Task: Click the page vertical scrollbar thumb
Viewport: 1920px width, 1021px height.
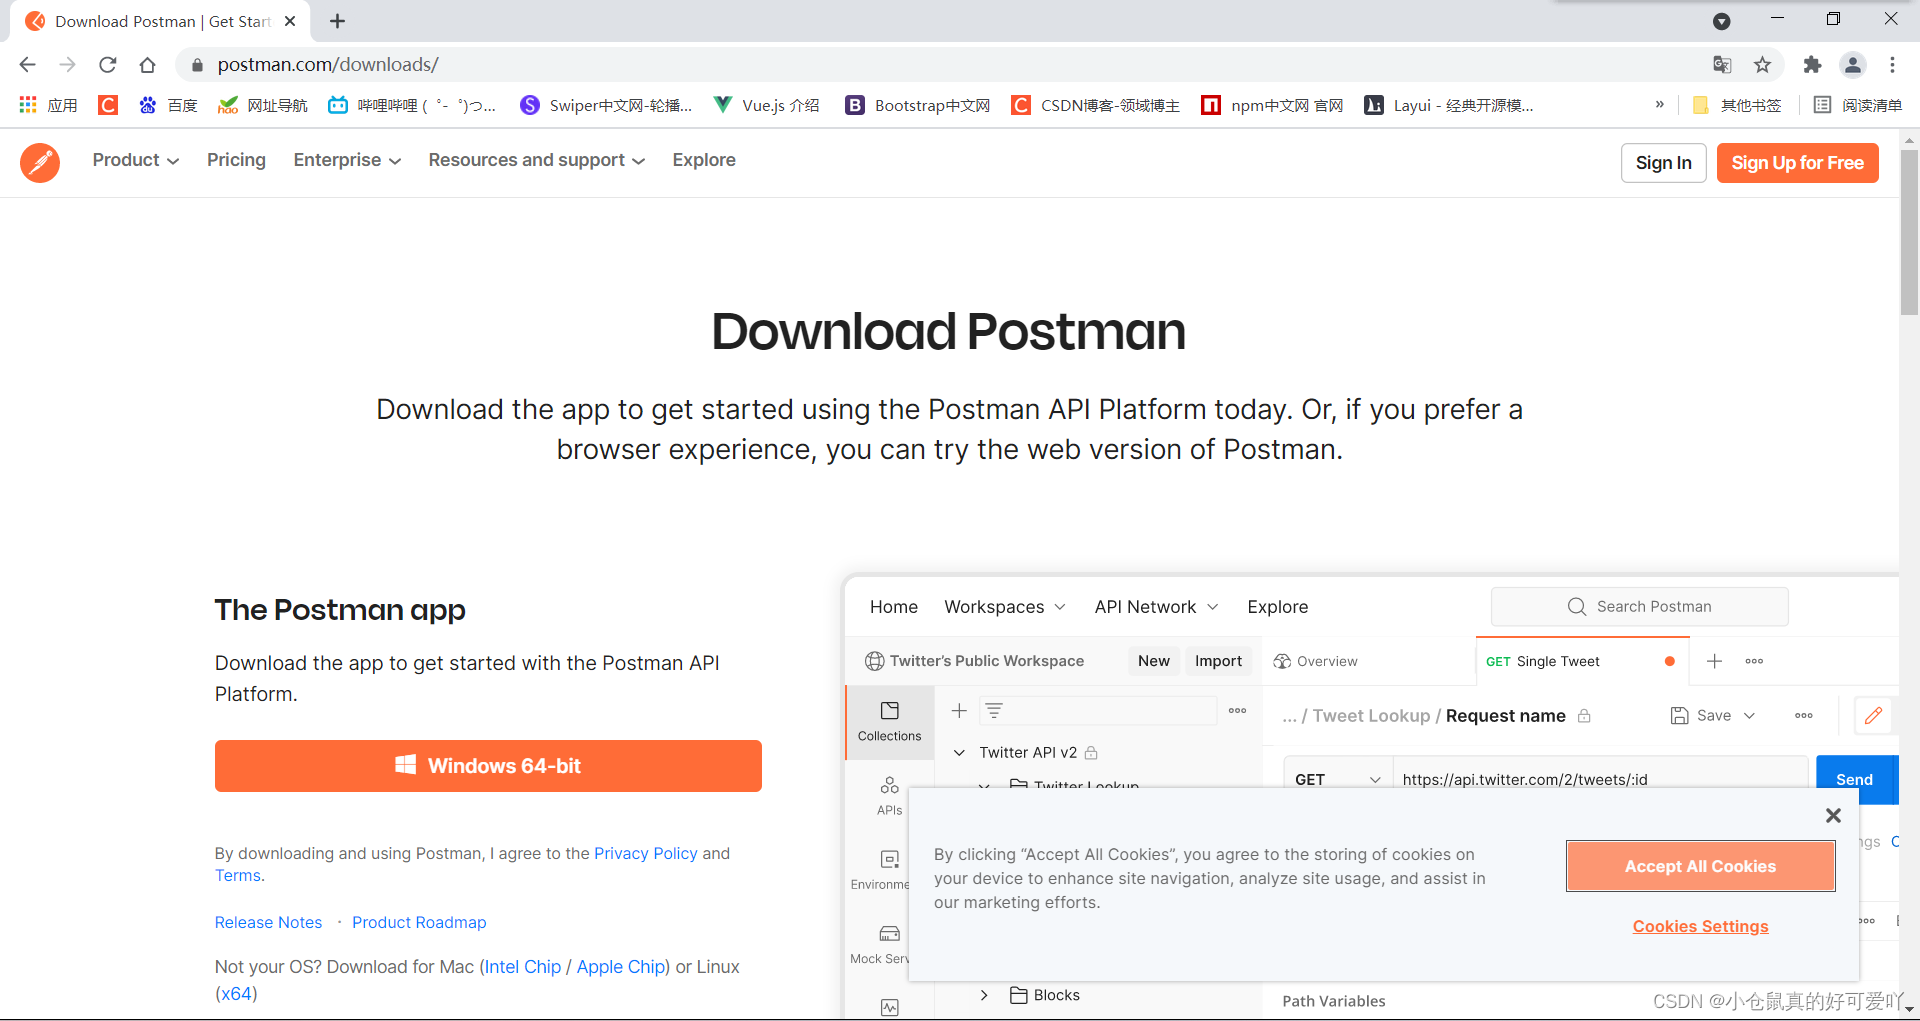Action: coord(1909,232)
